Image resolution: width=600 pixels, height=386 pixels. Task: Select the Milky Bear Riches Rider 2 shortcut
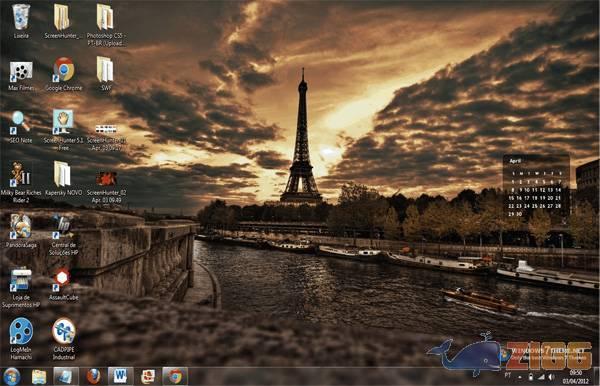point(21,182)
